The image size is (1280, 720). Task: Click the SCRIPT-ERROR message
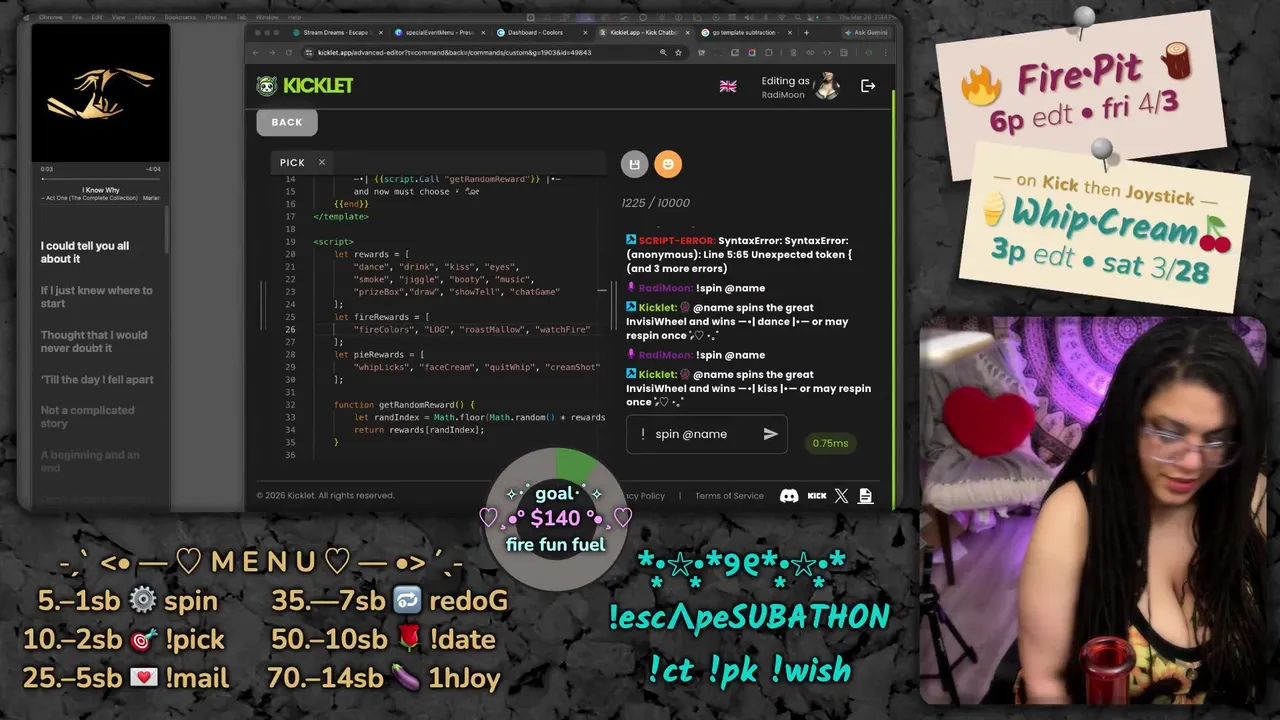(750, 254)
